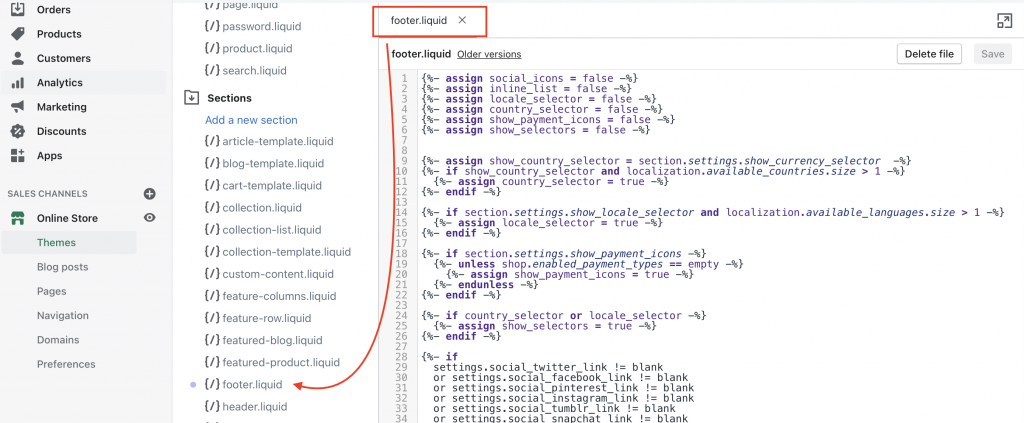Expand code editor to fullscreen

point(1004,21)
